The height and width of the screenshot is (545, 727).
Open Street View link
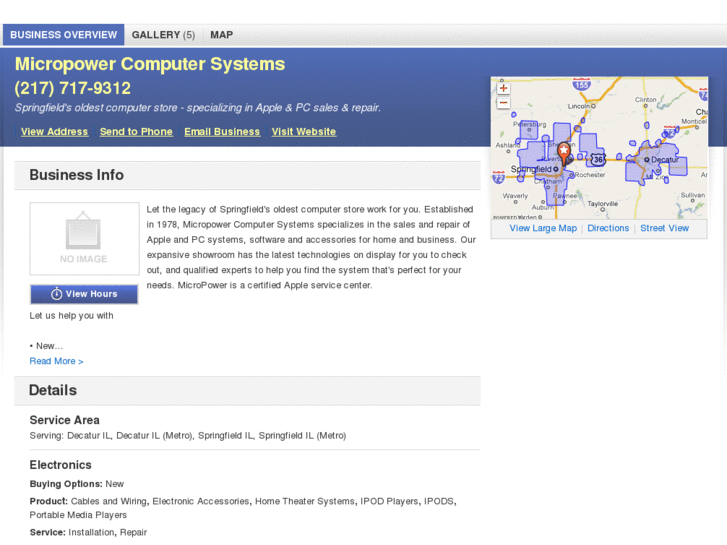(664, 228)
